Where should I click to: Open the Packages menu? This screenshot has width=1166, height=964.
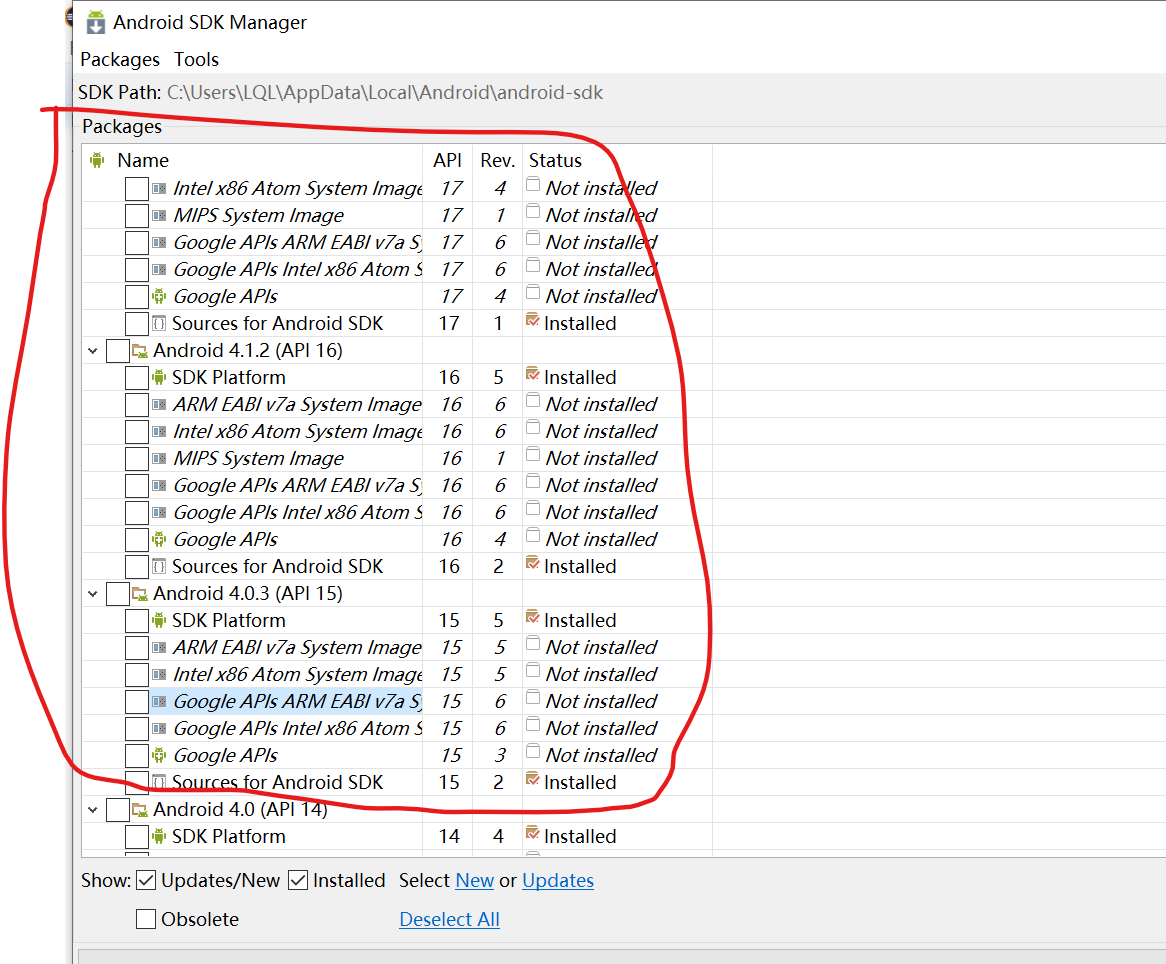(x=120, y=60)
